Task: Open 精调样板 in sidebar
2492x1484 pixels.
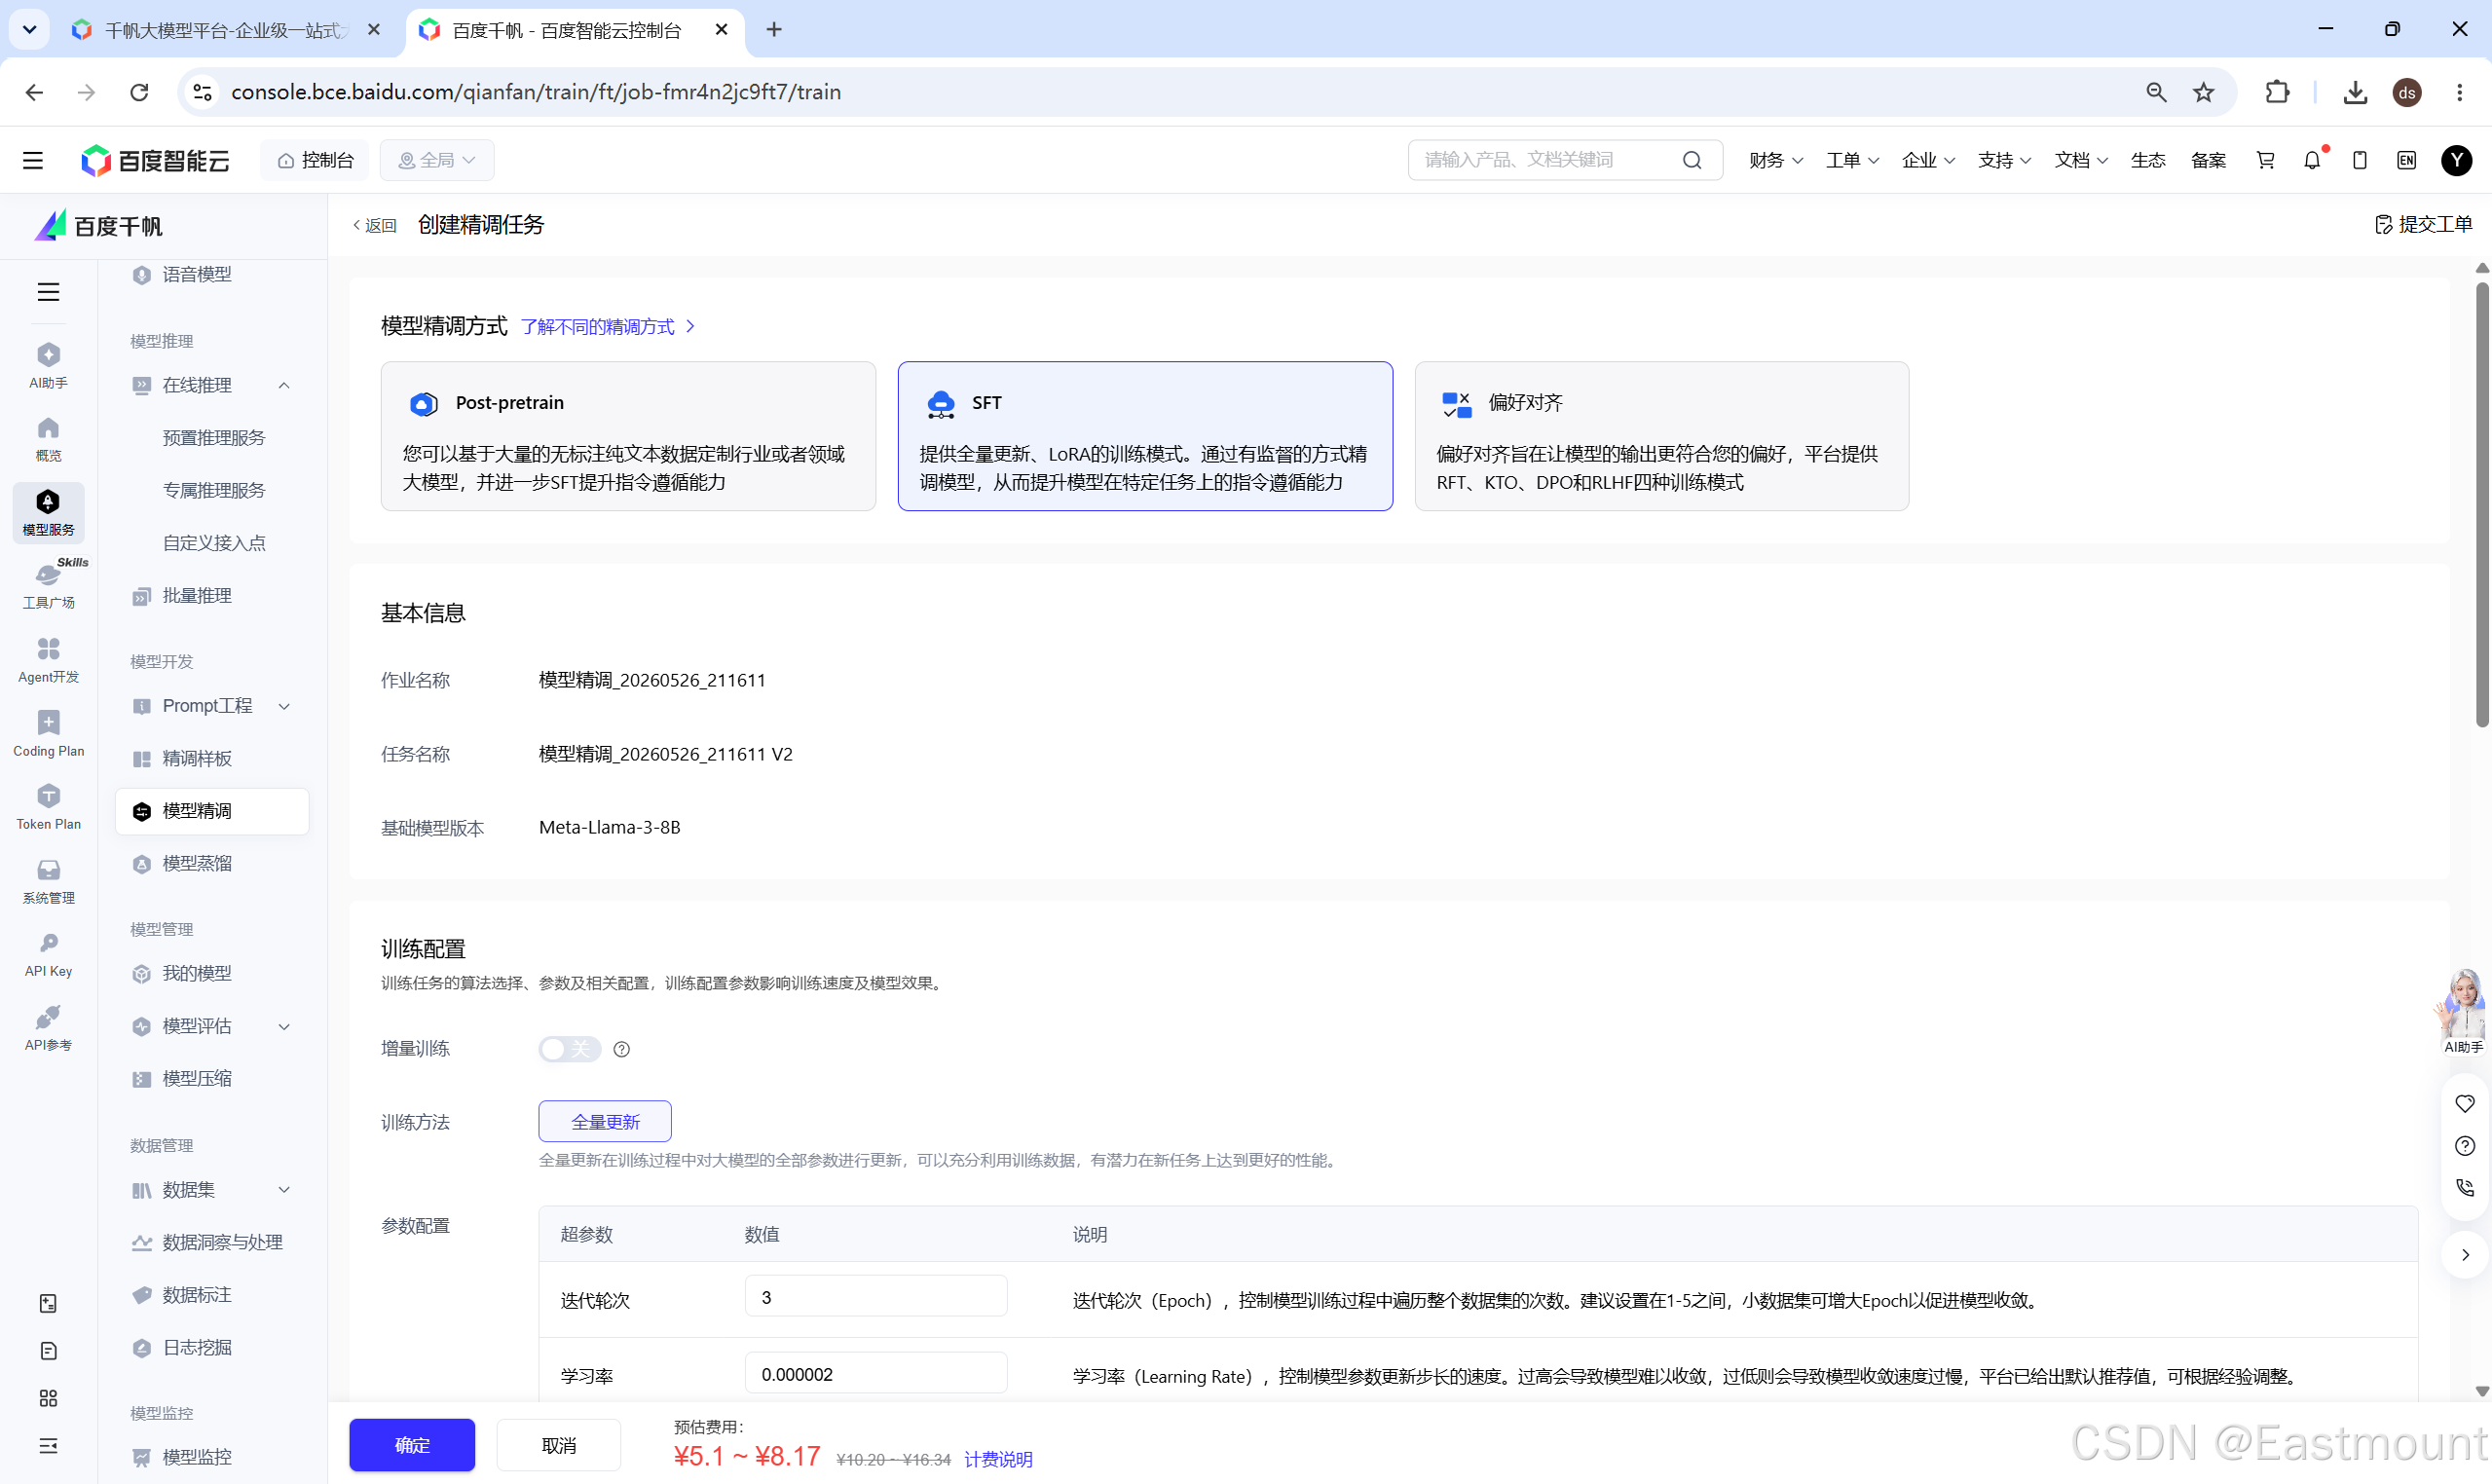Action: click(x=197, y=758)
